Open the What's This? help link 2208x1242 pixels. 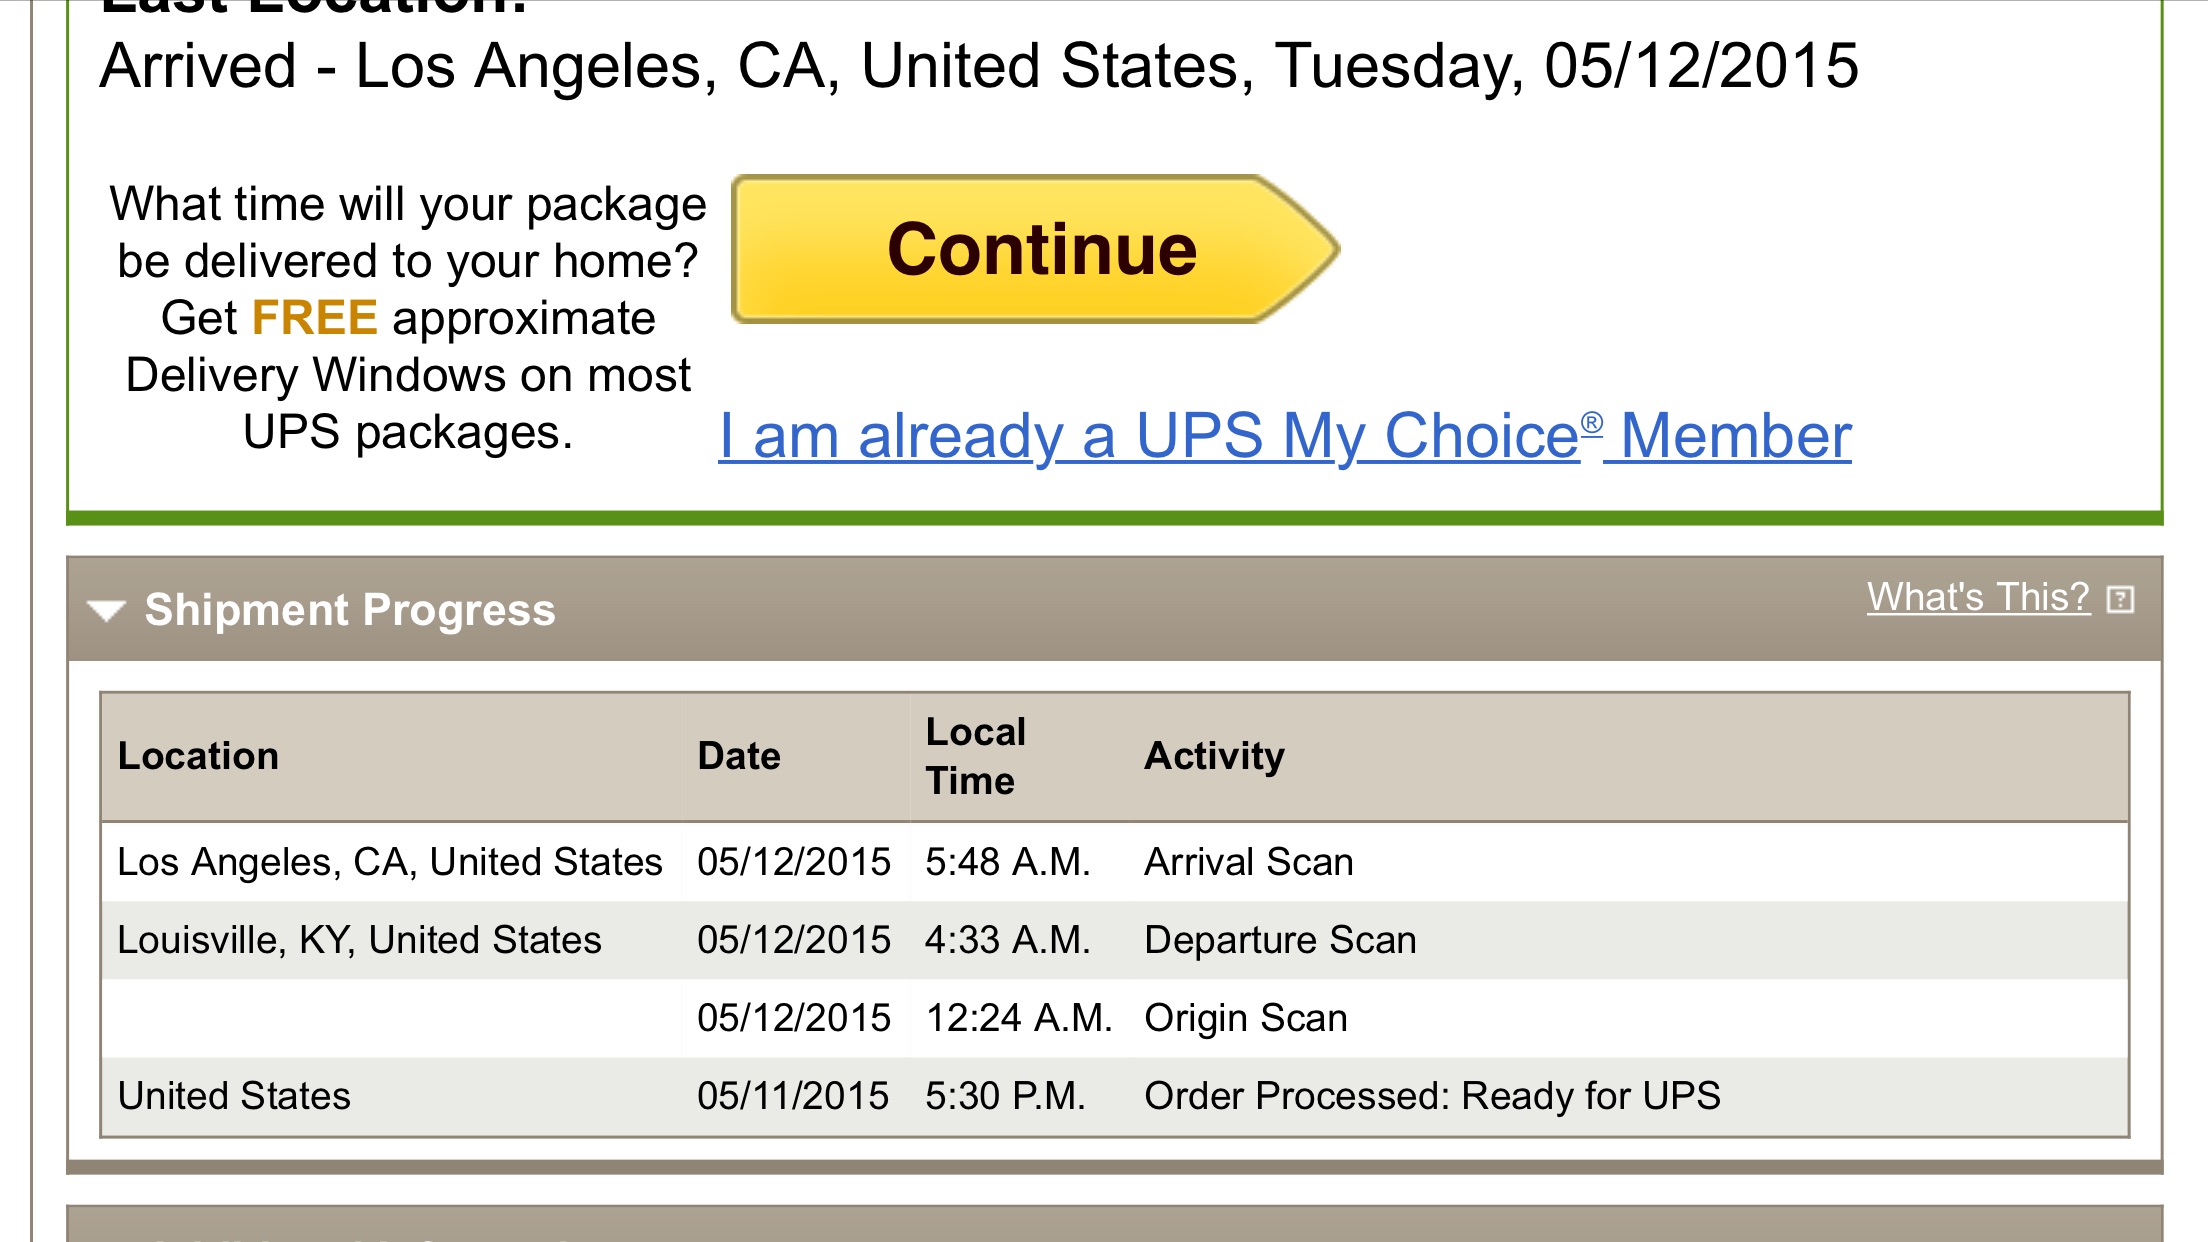1978,597
